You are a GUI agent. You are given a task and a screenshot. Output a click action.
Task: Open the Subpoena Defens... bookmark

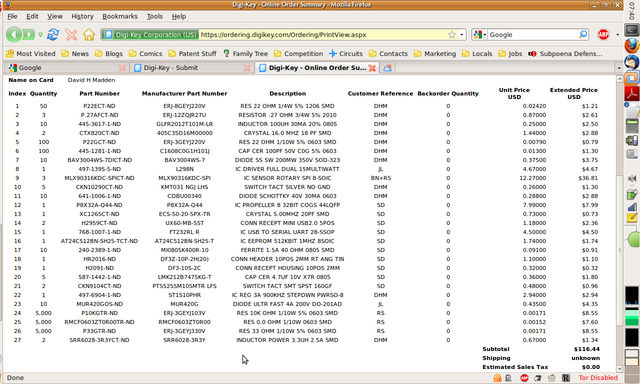565,53
